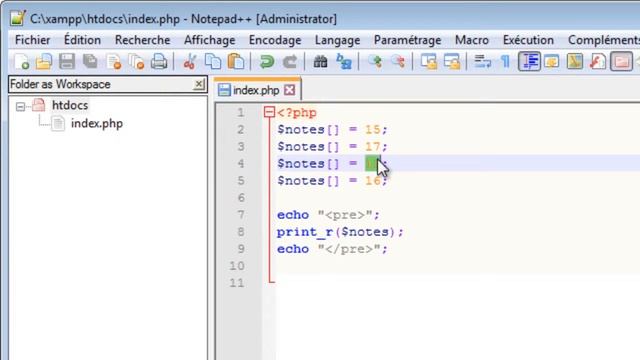Toggle the indent guide icon
This screenshot has height=360, width=640.
click(529, 62)
